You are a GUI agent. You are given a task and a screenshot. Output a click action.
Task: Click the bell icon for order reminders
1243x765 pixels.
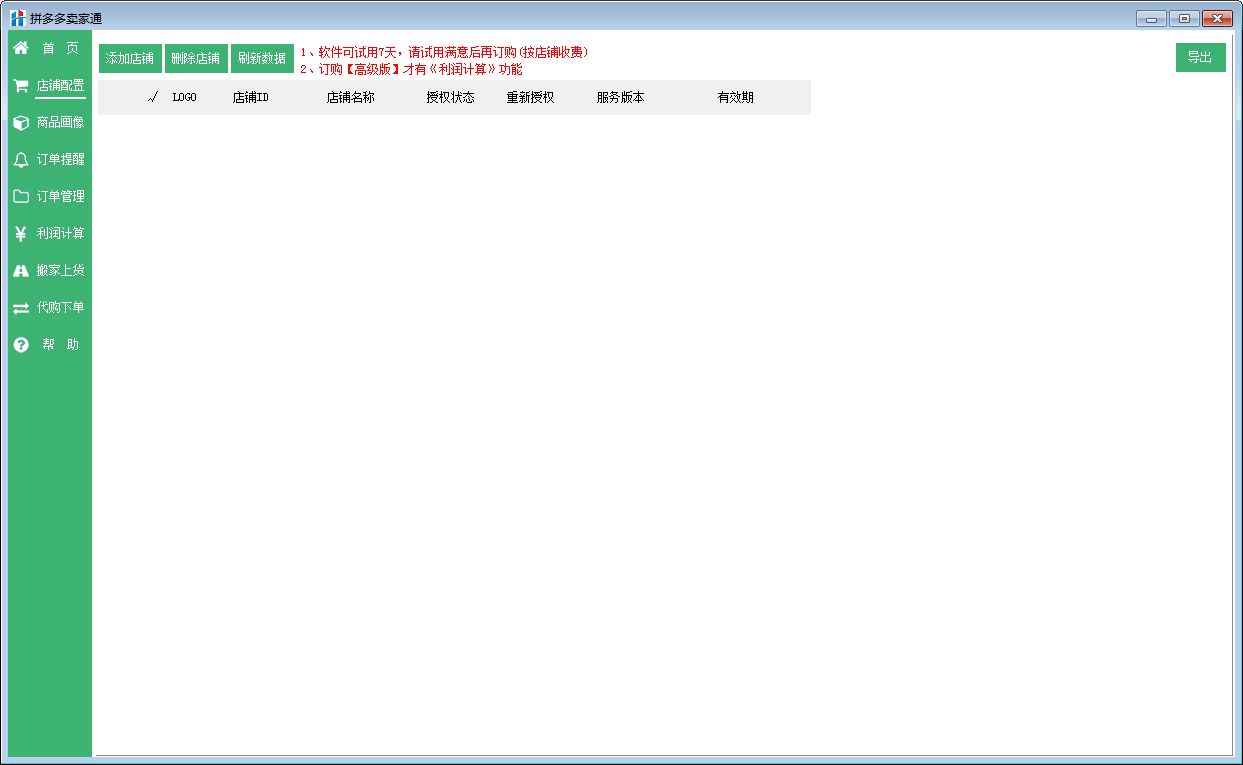(x=20, y=160)
